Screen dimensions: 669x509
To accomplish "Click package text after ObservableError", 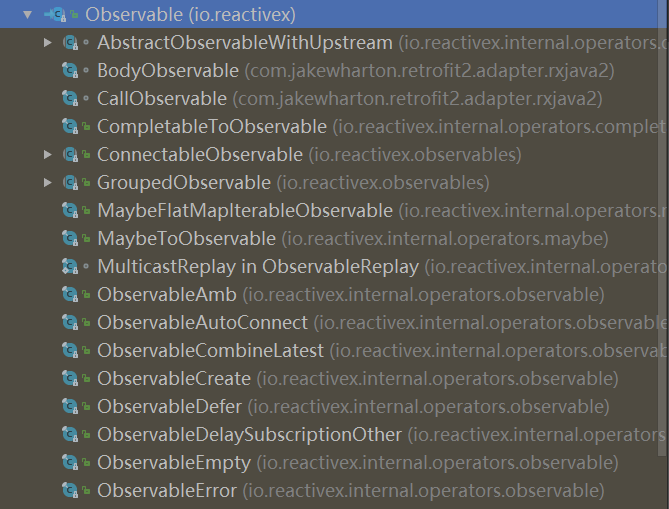I will [423, 491].
